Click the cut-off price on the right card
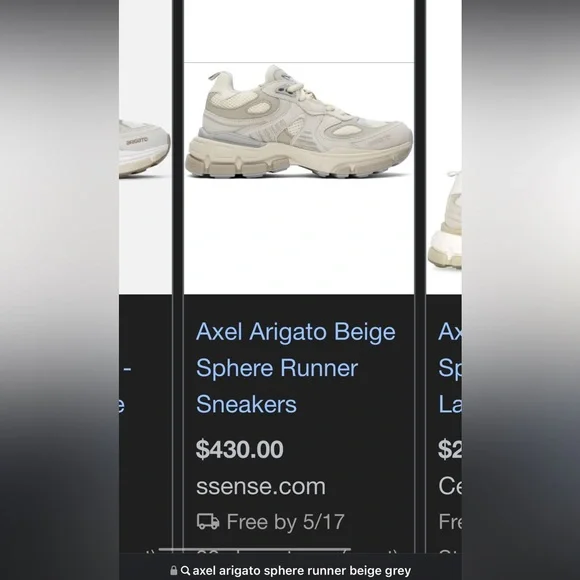The height and width of the screenshot is (580, 580). [x=450, y=449]
